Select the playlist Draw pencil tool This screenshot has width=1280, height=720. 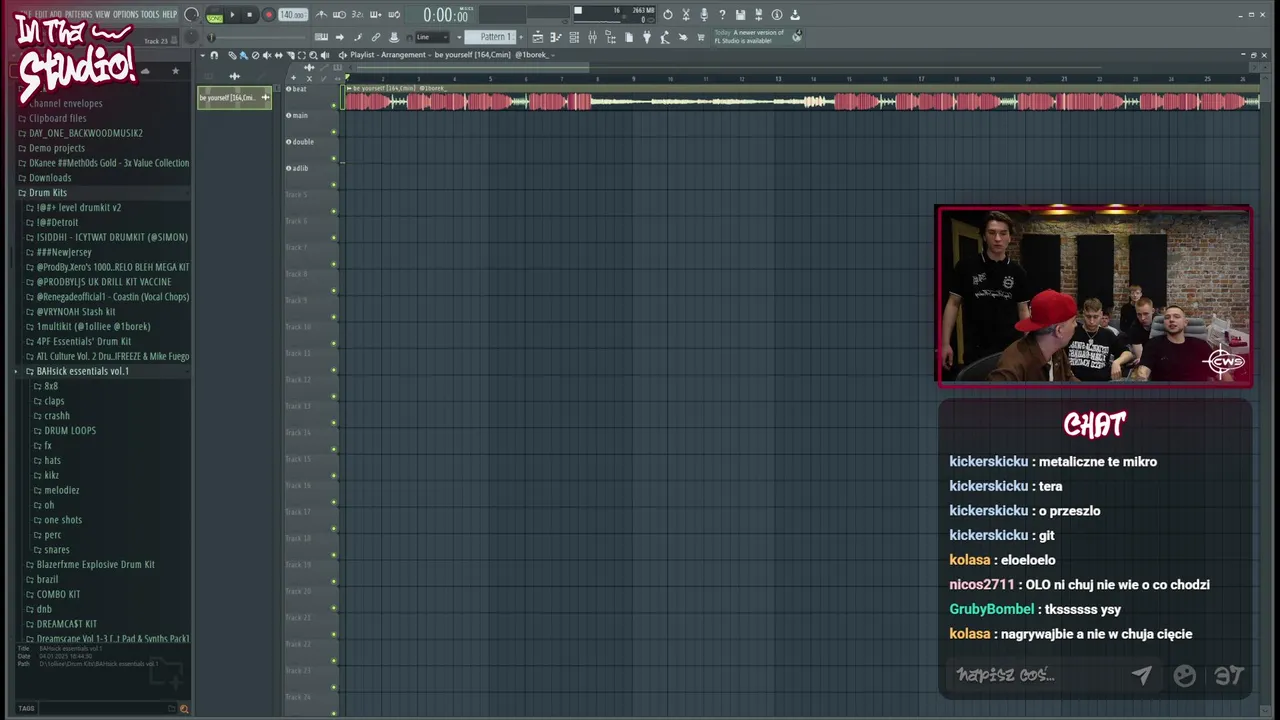tap(231, 55)
